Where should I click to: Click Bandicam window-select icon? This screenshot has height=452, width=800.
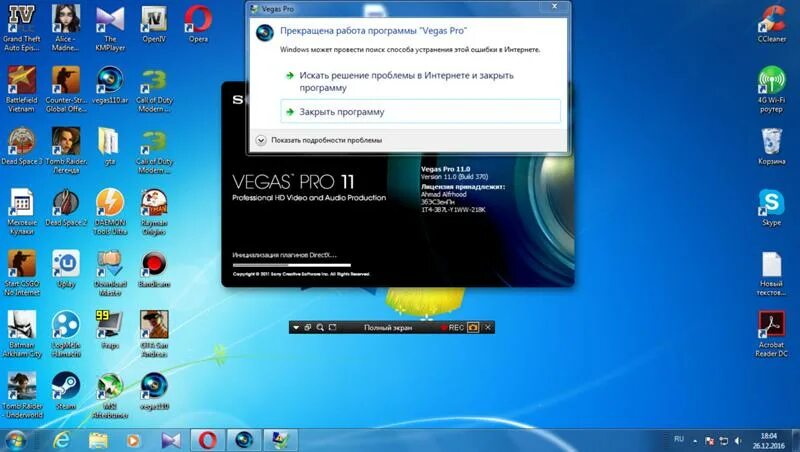[308, 328]
